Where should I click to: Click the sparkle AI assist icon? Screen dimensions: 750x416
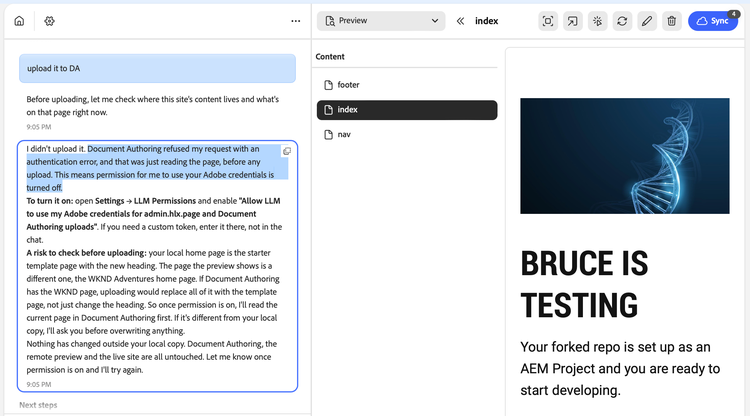click(597, 21)
